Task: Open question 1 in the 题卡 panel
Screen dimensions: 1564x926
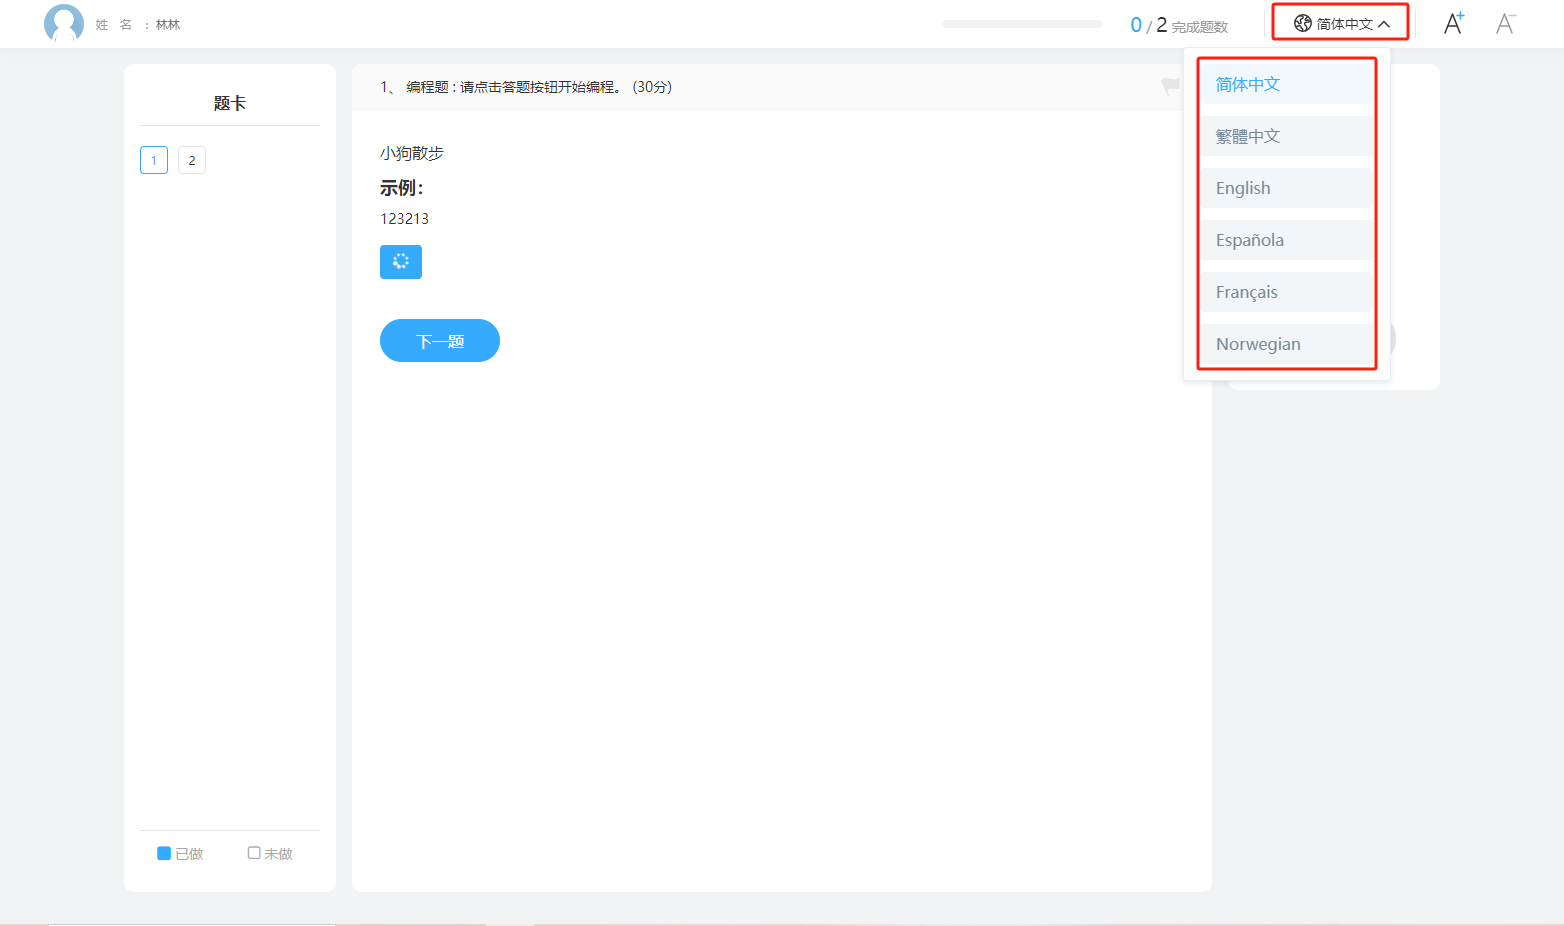Action: point(154,160)
